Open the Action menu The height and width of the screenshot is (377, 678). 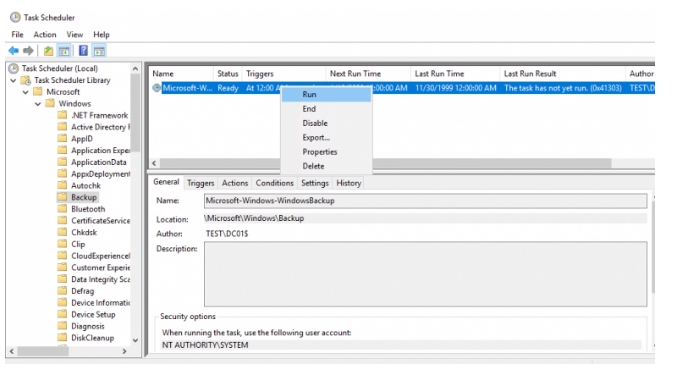pos(45,35)
